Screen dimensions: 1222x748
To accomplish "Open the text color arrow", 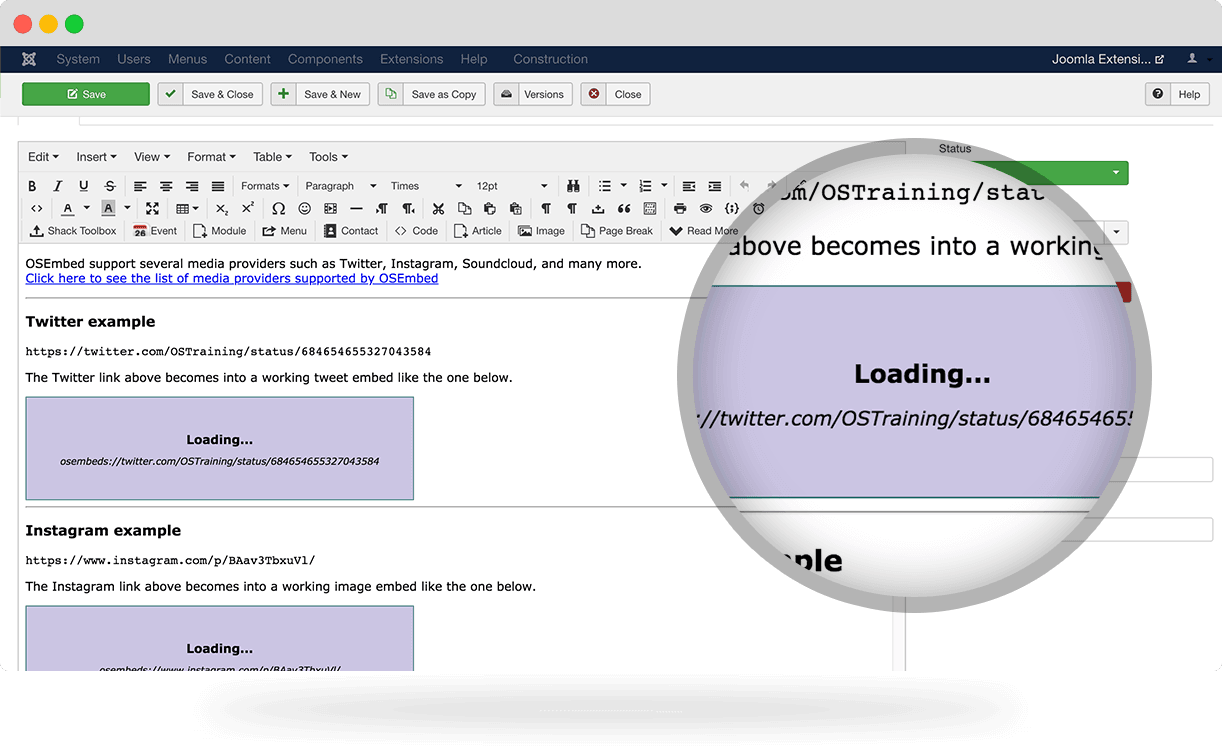I will point(87,208).
